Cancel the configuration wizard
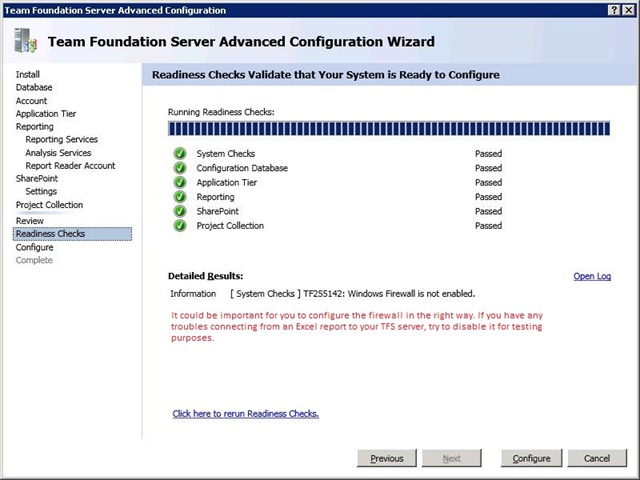Image resolution: width=640 pixels, height=480 pixels. (x=597, y=458)
